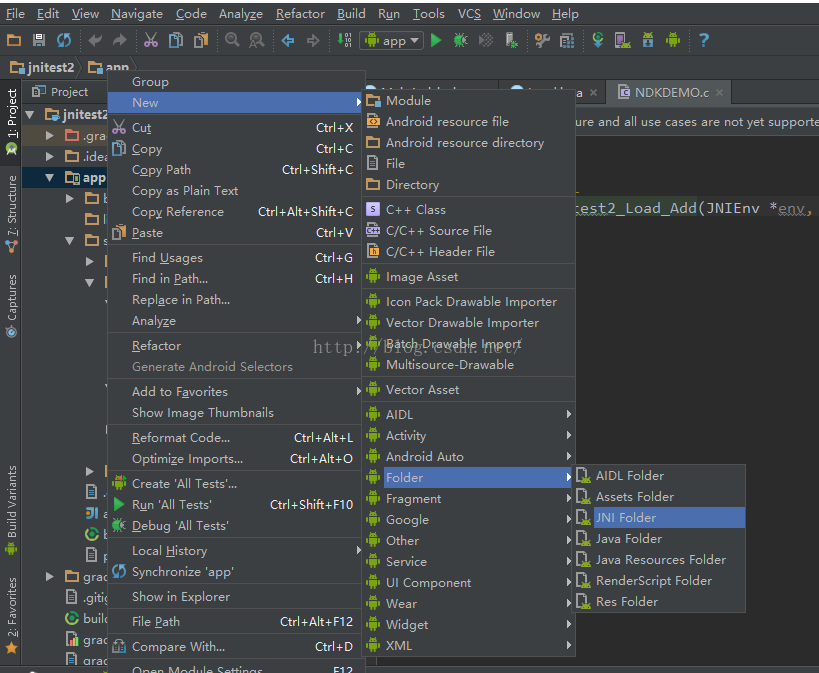Select Assets Folder from Folder submenu

pyautogui.click(x=634, y=496)
